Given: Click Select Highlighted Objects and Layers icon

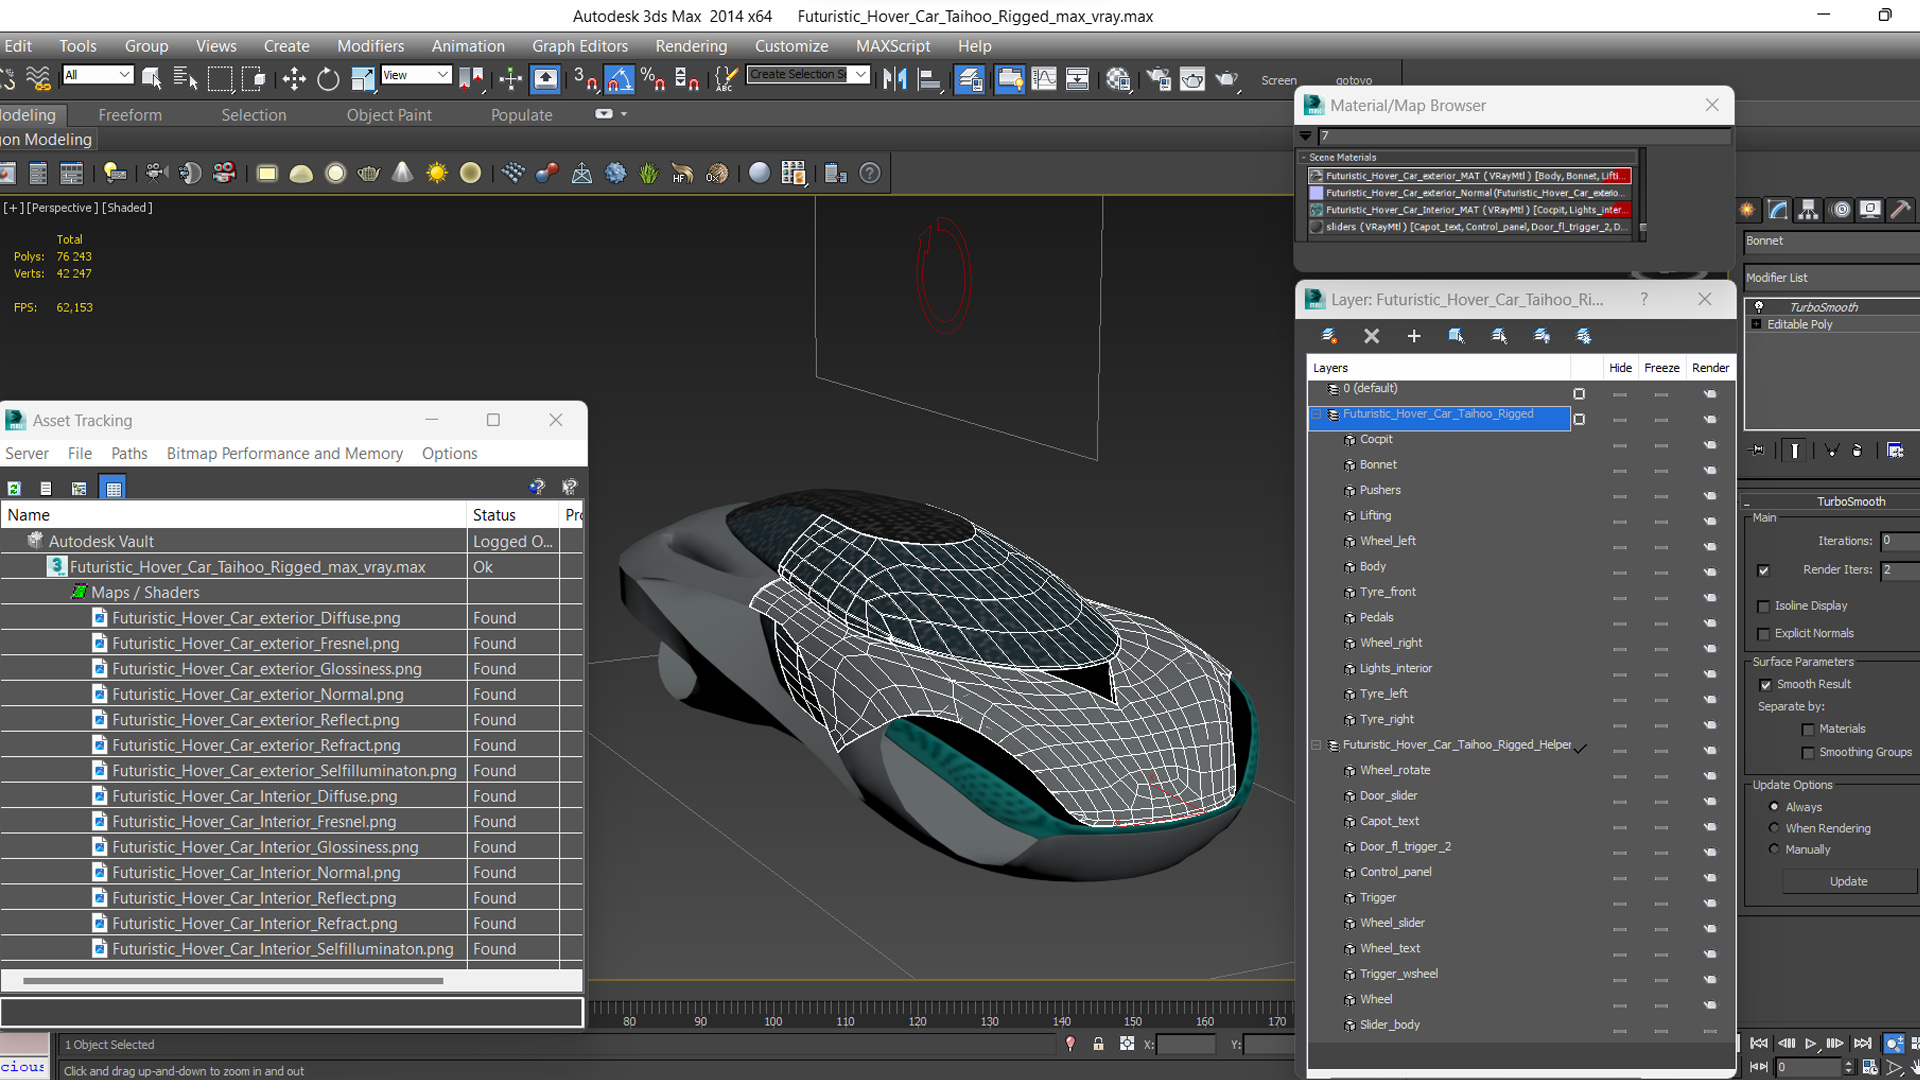Looking at the screenshot, I should (1457, 336).
